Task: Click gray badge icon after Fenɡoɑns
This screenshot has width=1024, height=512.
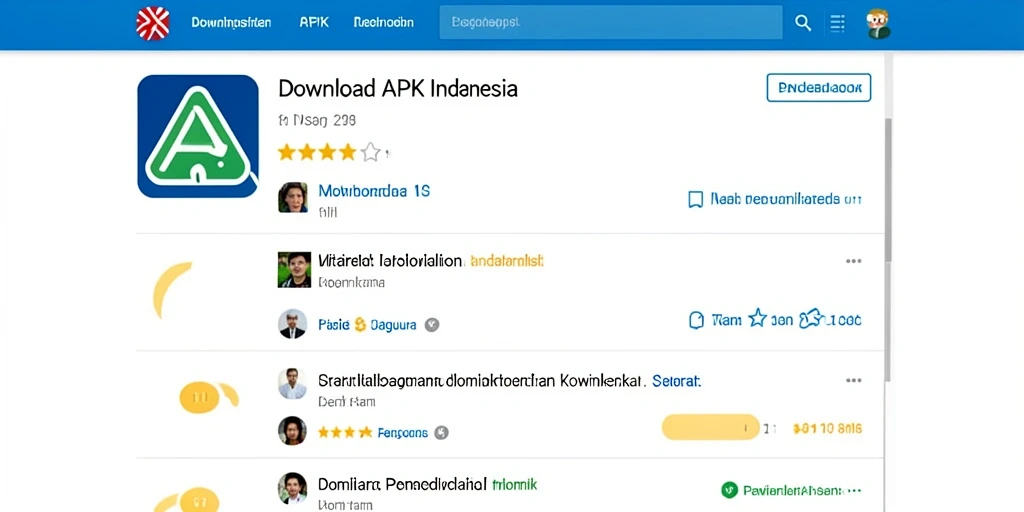Action: (441, 432)
